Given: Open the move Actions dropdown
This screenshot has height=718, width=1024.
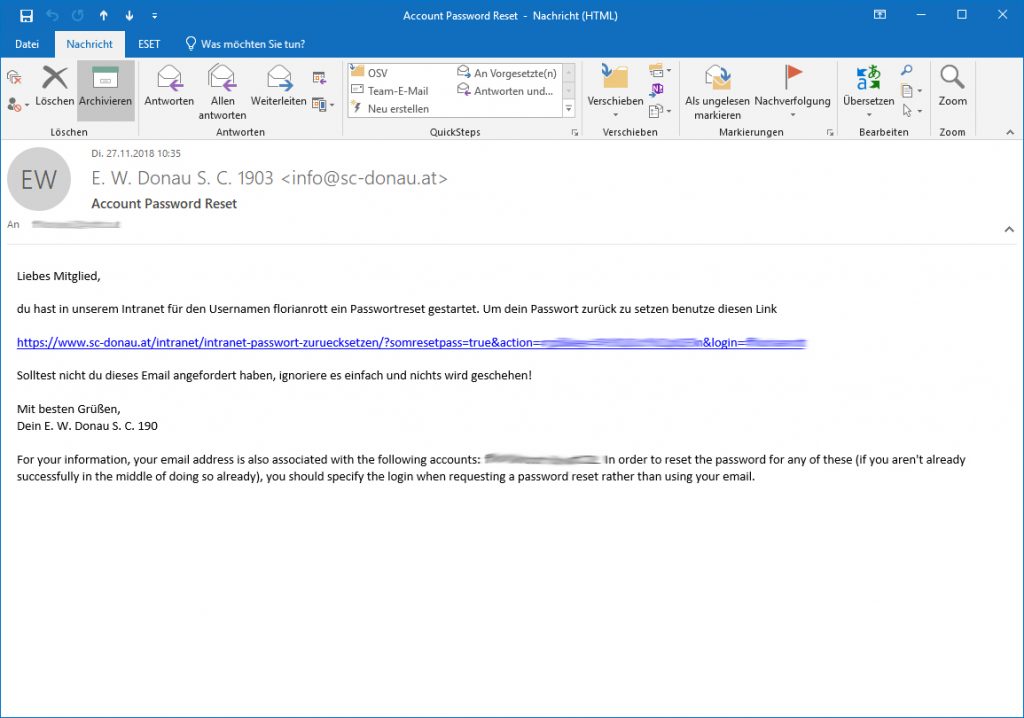Looking at the screenshot, I should [660, 110].
